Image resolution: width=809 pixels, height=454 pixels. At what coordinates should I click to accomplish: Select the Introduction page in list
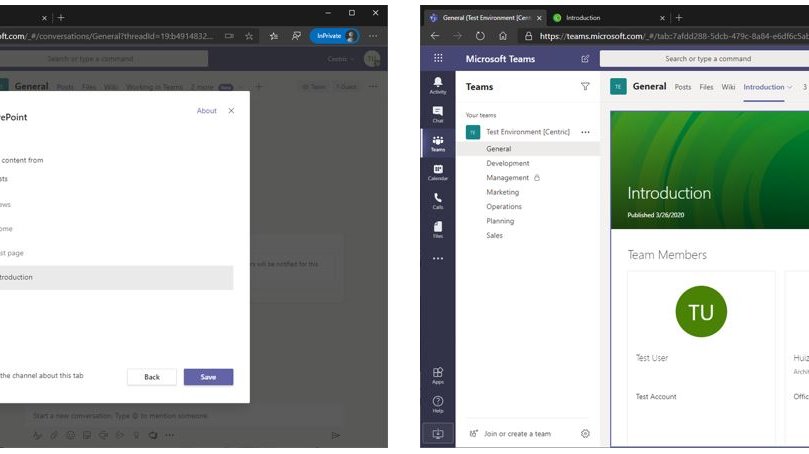[x=115, y=278]
